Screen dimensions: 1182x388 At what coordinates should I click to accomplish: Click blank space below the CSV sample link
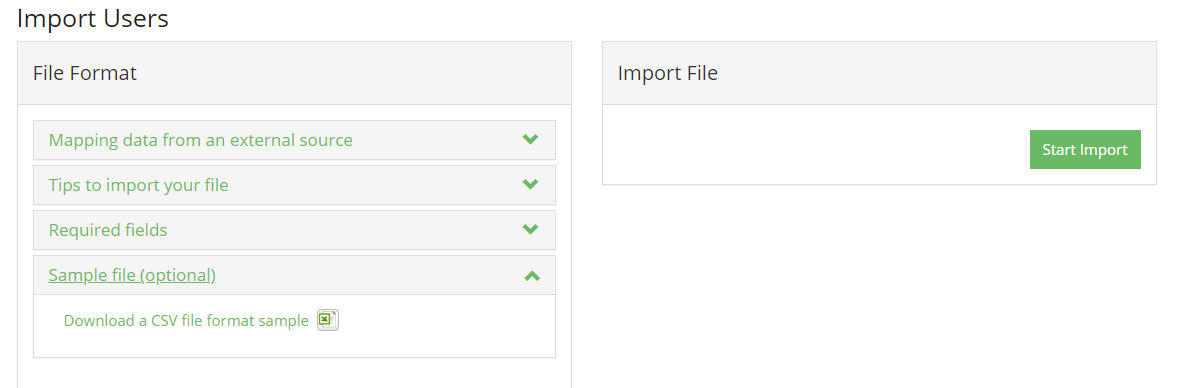click(294, 344)
